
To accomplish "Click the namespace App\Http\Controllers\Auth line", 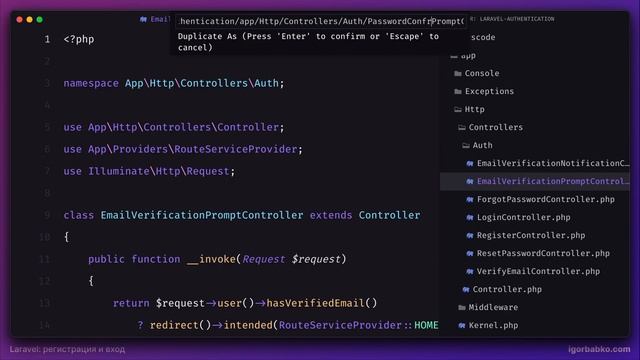I will [x=173, y=83].
